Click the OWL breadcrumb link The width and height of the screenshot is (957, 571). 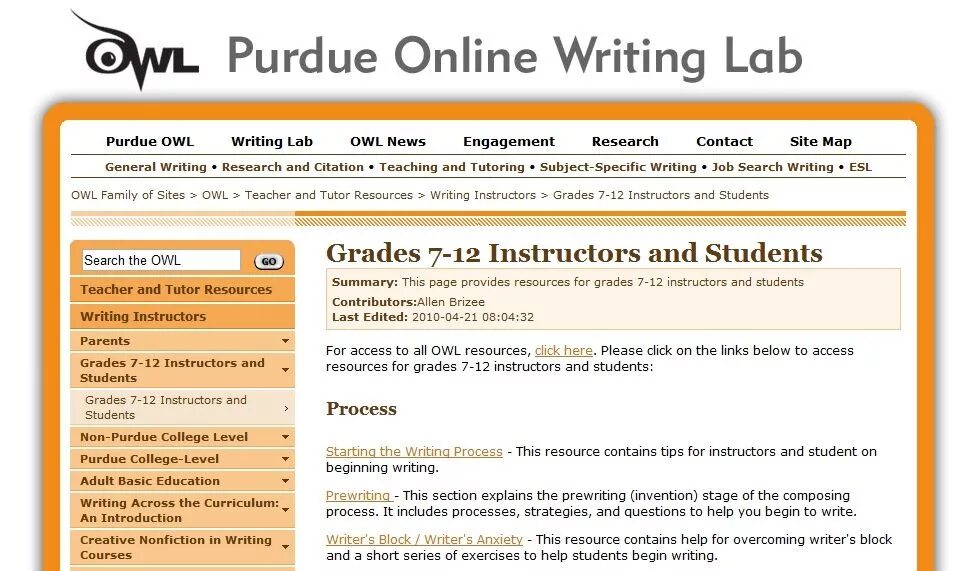tap(215, 195)
